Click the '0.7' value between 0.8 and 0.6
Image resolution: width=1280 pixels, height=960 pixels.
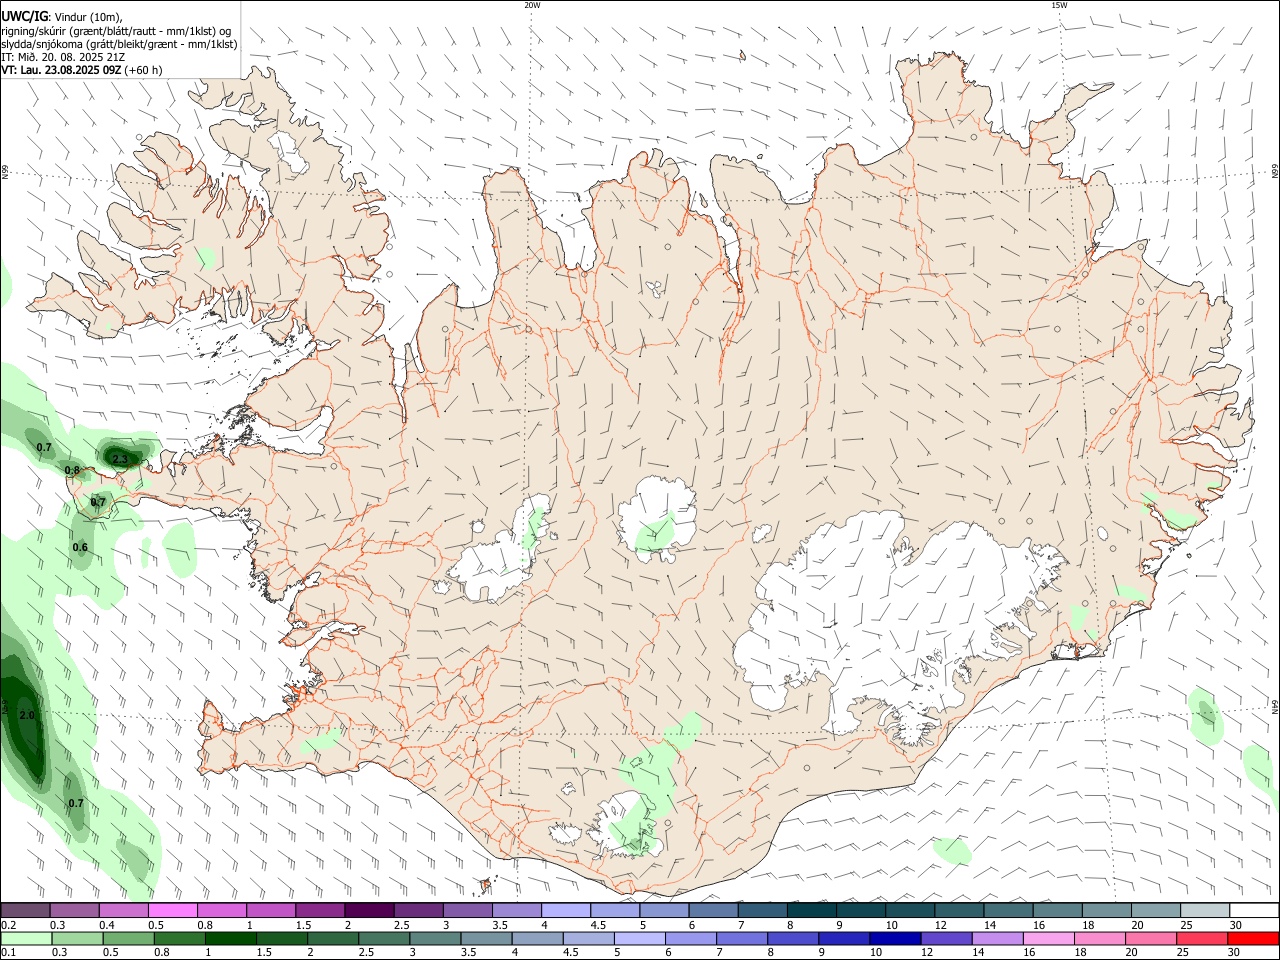coord(98,502)
